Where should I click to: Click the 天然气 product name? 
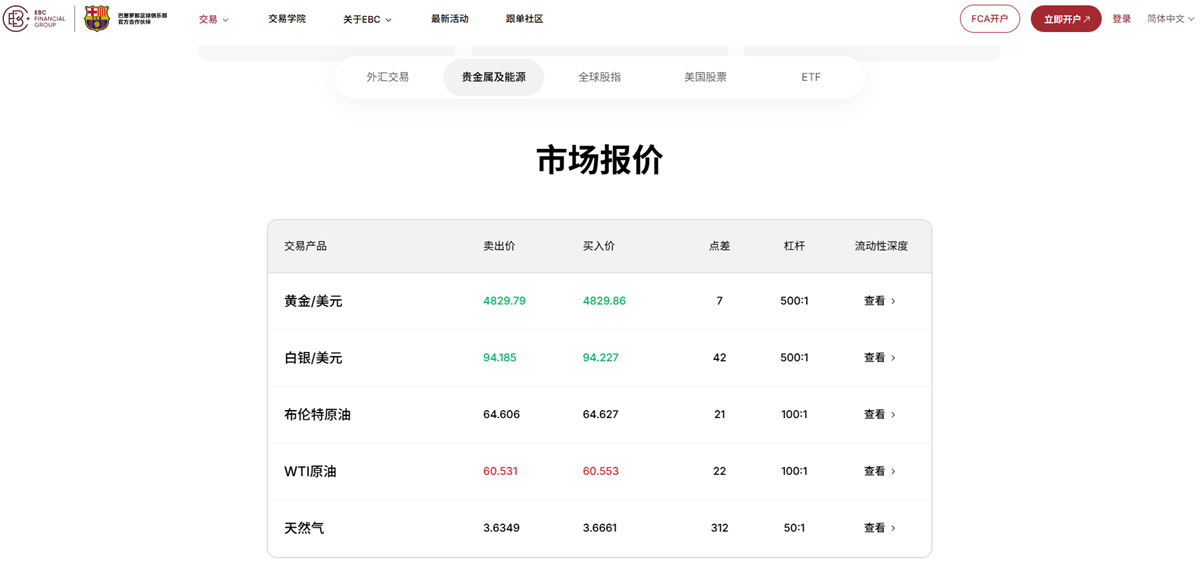point(304,528)
